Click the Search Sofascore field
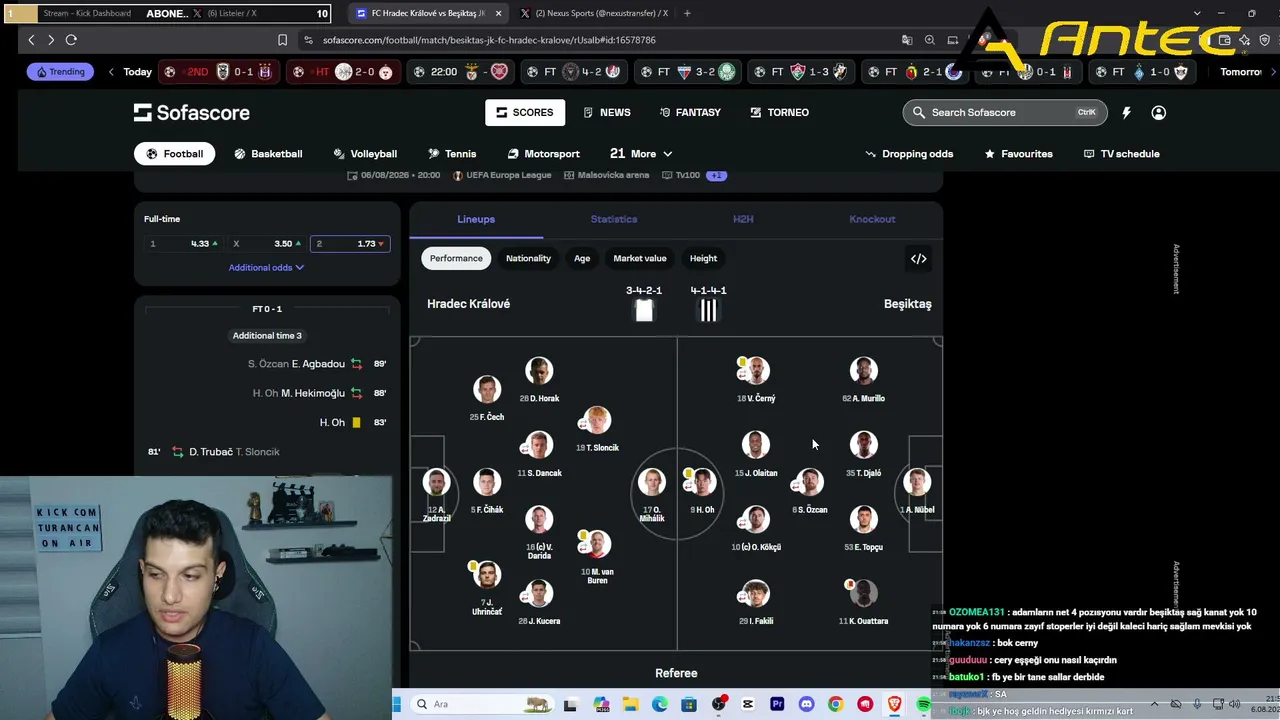The width and height of the screenshot is (1280, 720). click(x=1005, y=113)
